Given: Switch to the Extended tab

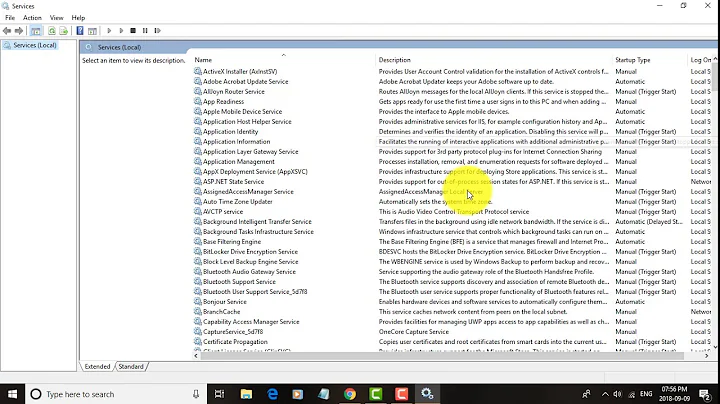Looking at the screenshot, I should pyautogui.click(x=97, y=366).
